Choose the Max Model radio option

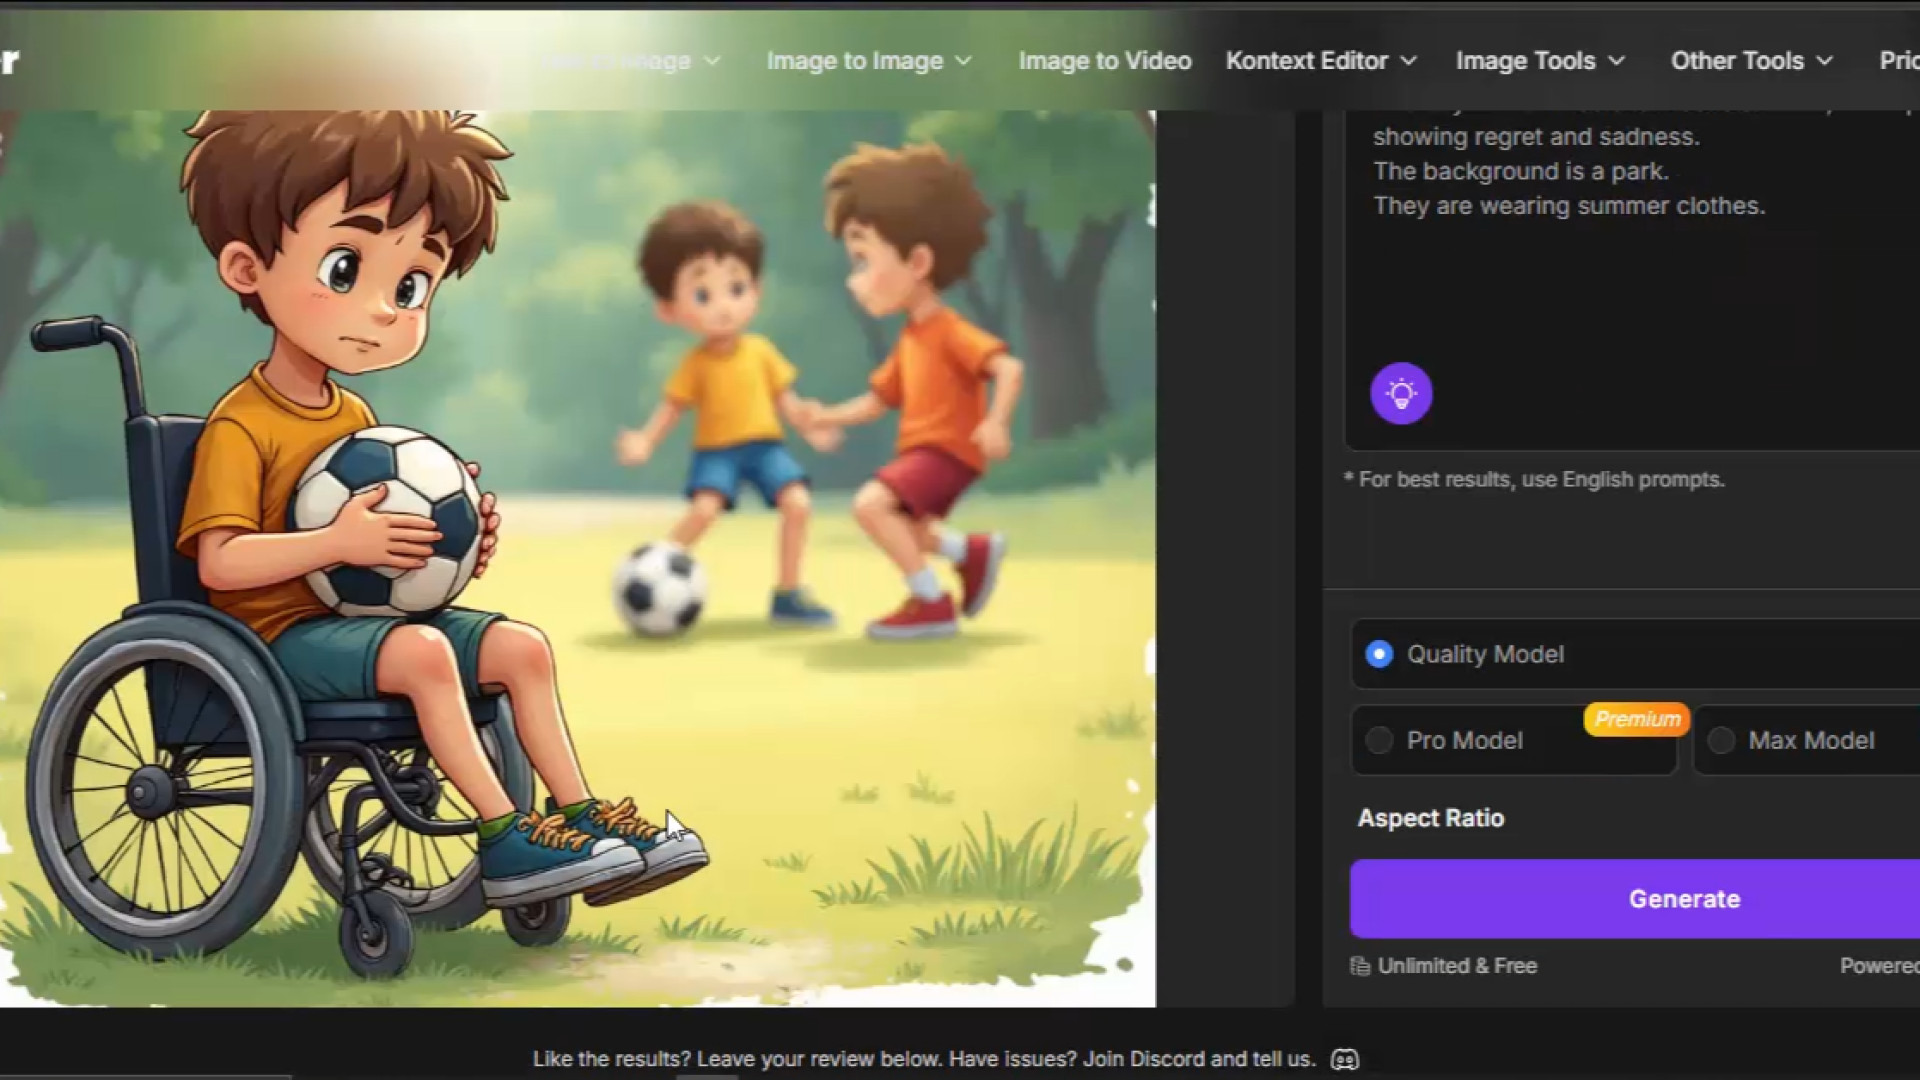[x=1721, y=740]
